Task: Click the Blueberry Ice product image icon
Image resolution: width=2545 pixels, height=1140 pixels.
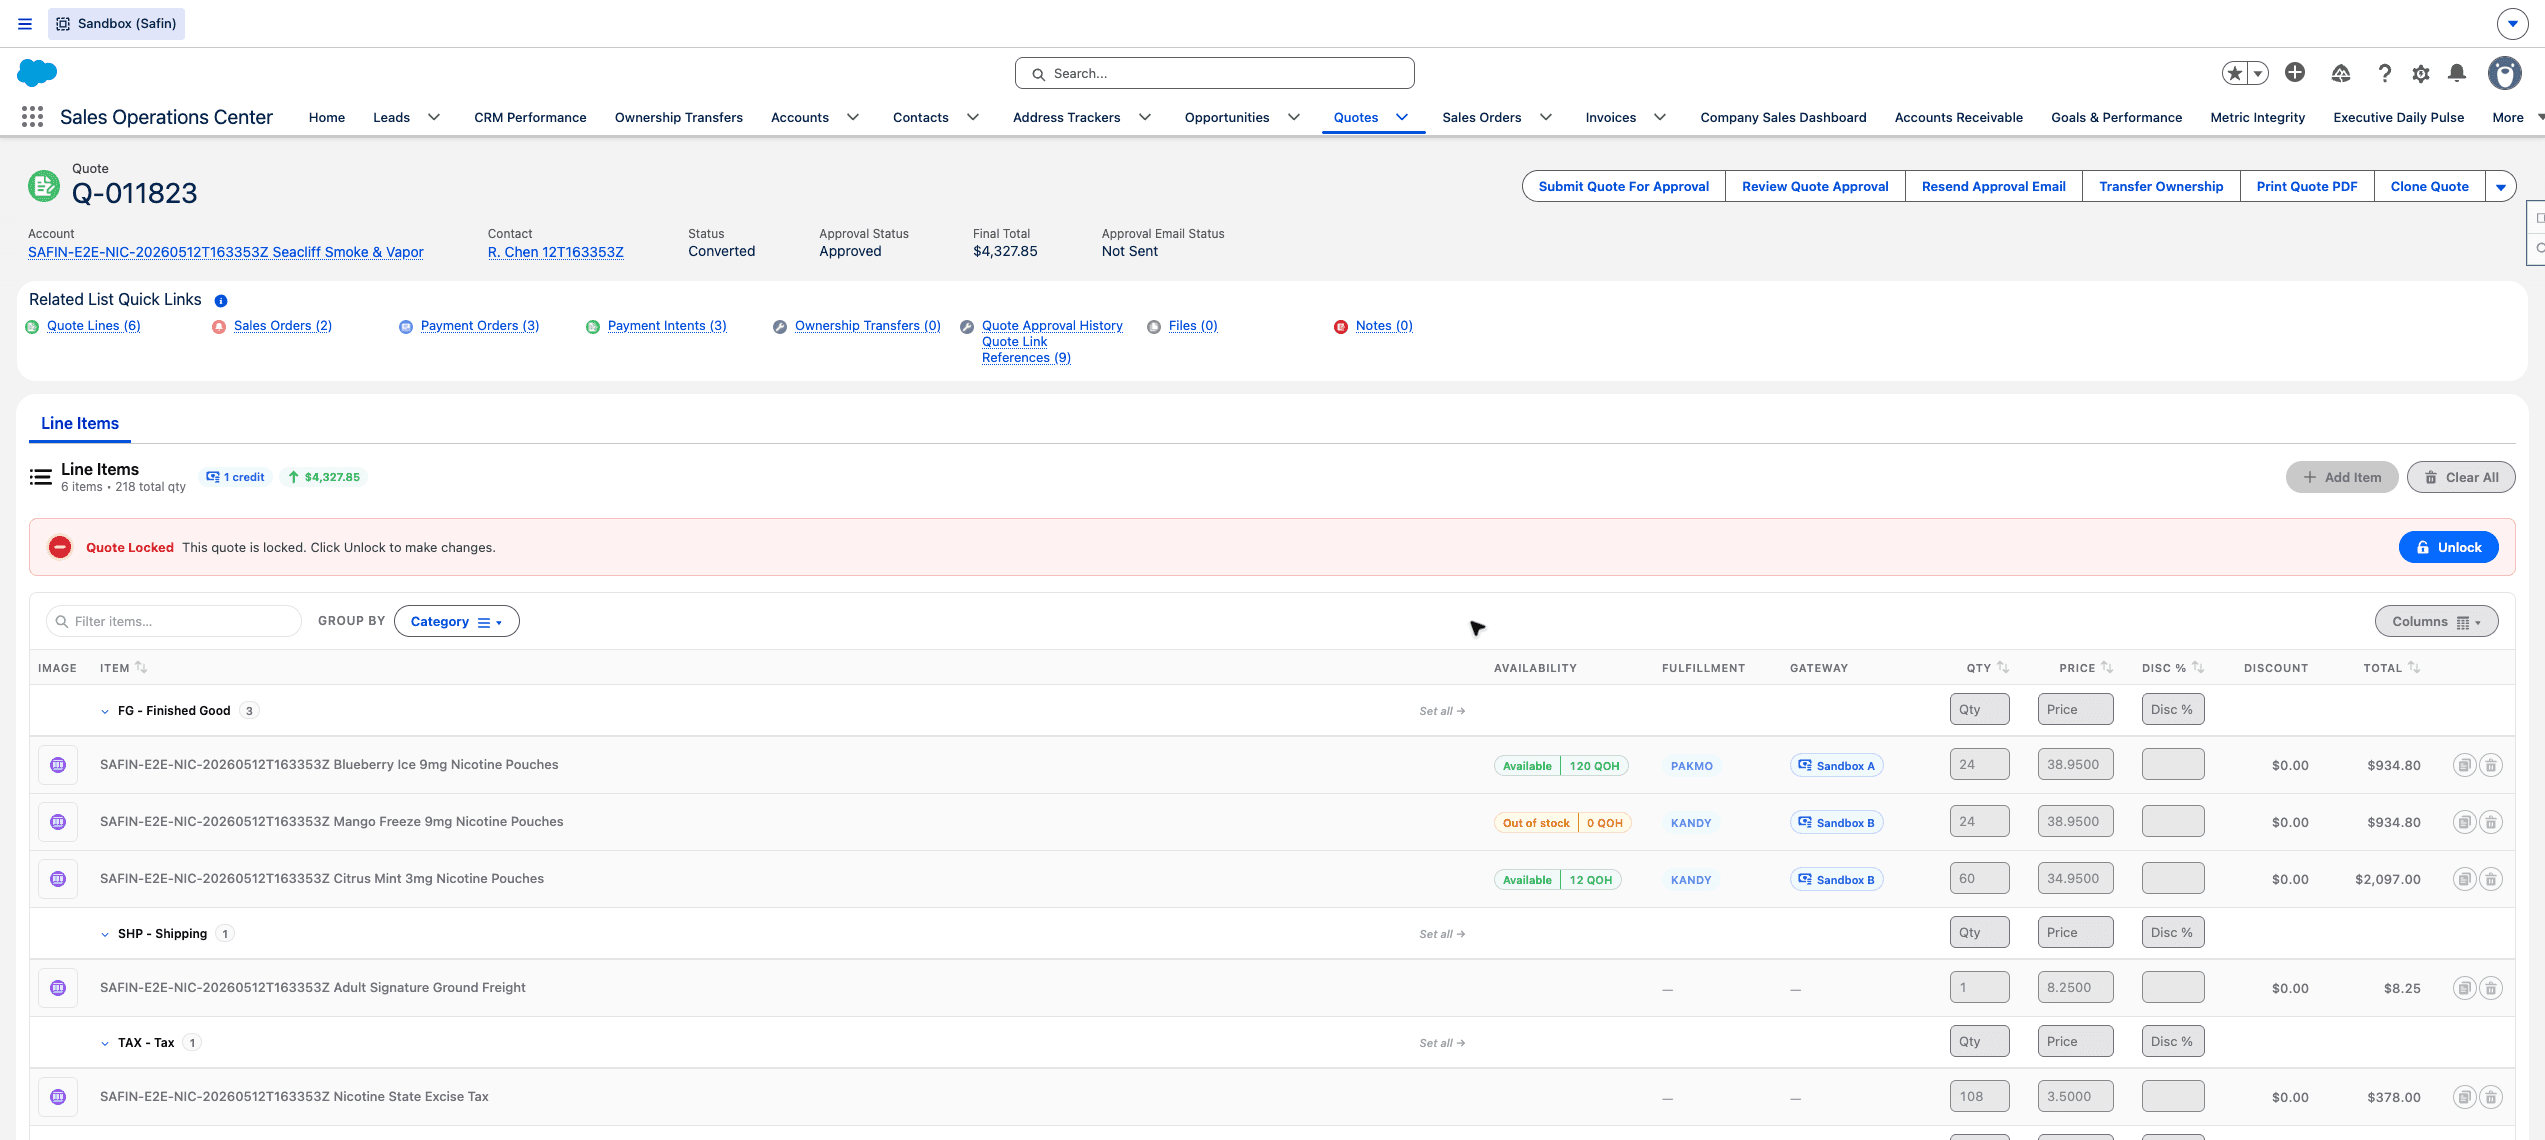Action: [x=58, y=765]
